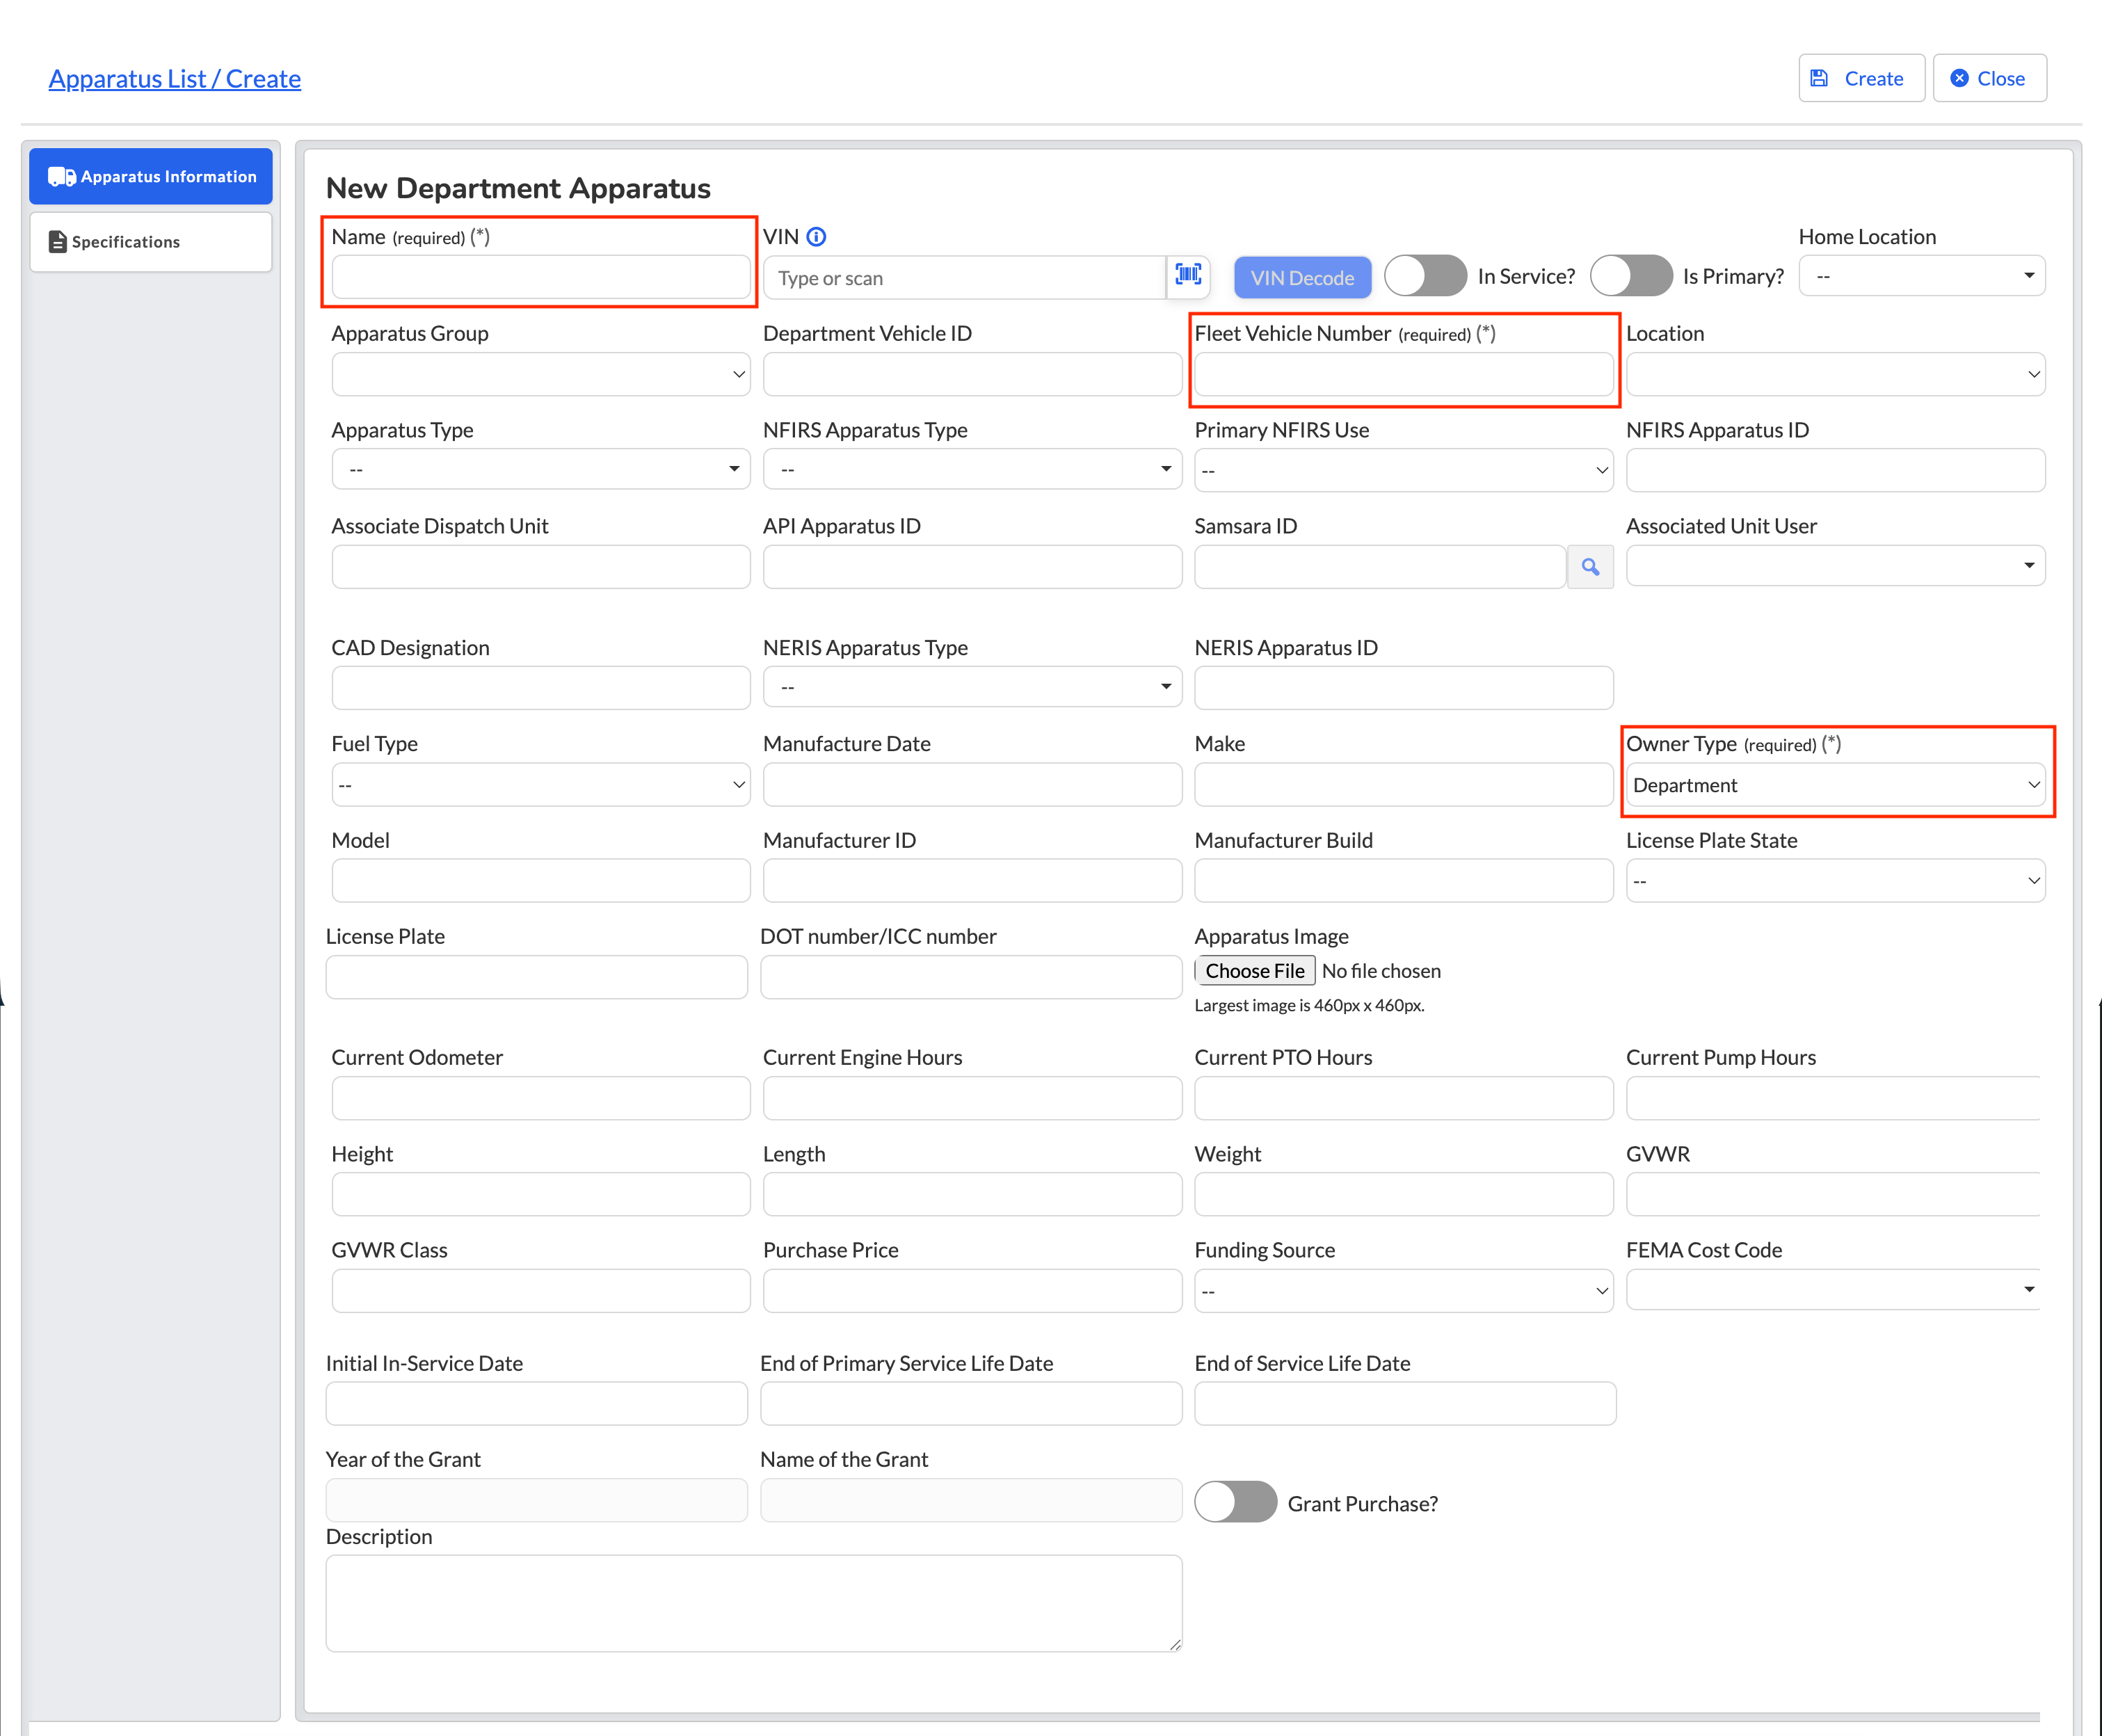Click the Initial In-Service Date field

[536, 1404]
